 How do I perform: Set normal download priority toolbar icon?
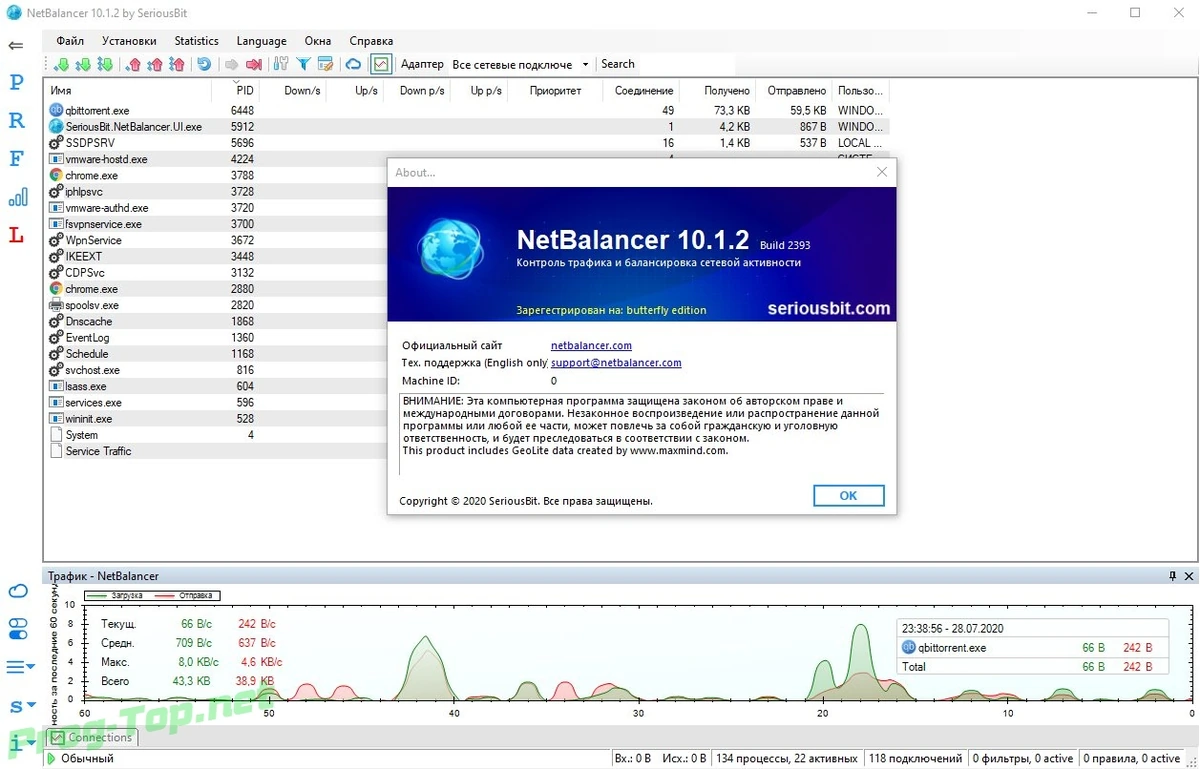pyautogui.click(x=83, y=65)
